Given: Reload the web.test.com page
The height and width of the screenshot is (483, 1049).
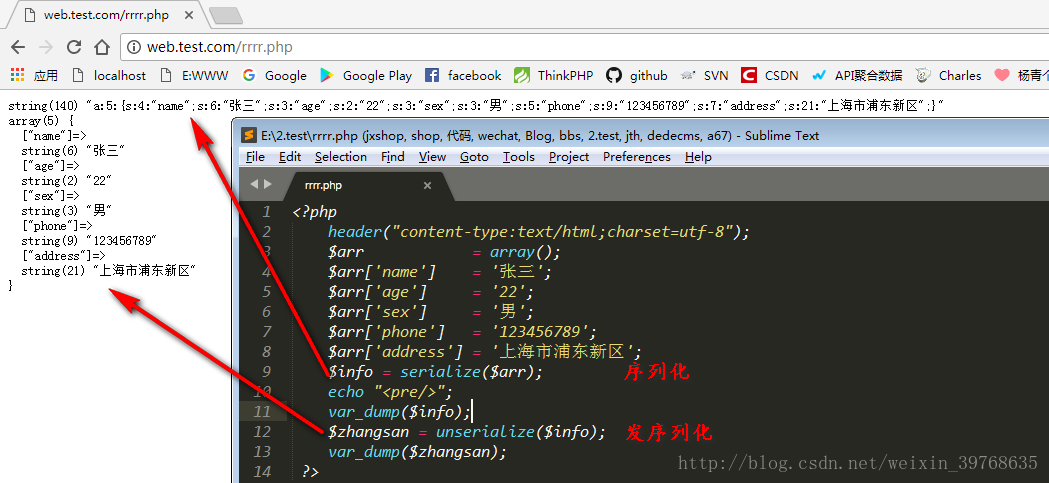Looking at the screenshot, I should [x=74, y=47].
